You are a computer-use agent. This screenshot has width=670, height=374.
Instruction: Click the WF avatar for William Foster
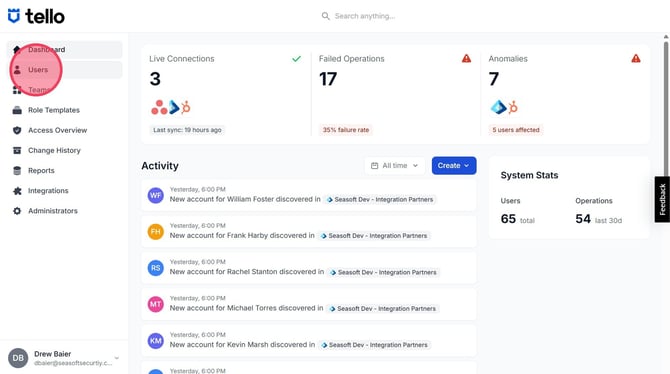[156, 195]
